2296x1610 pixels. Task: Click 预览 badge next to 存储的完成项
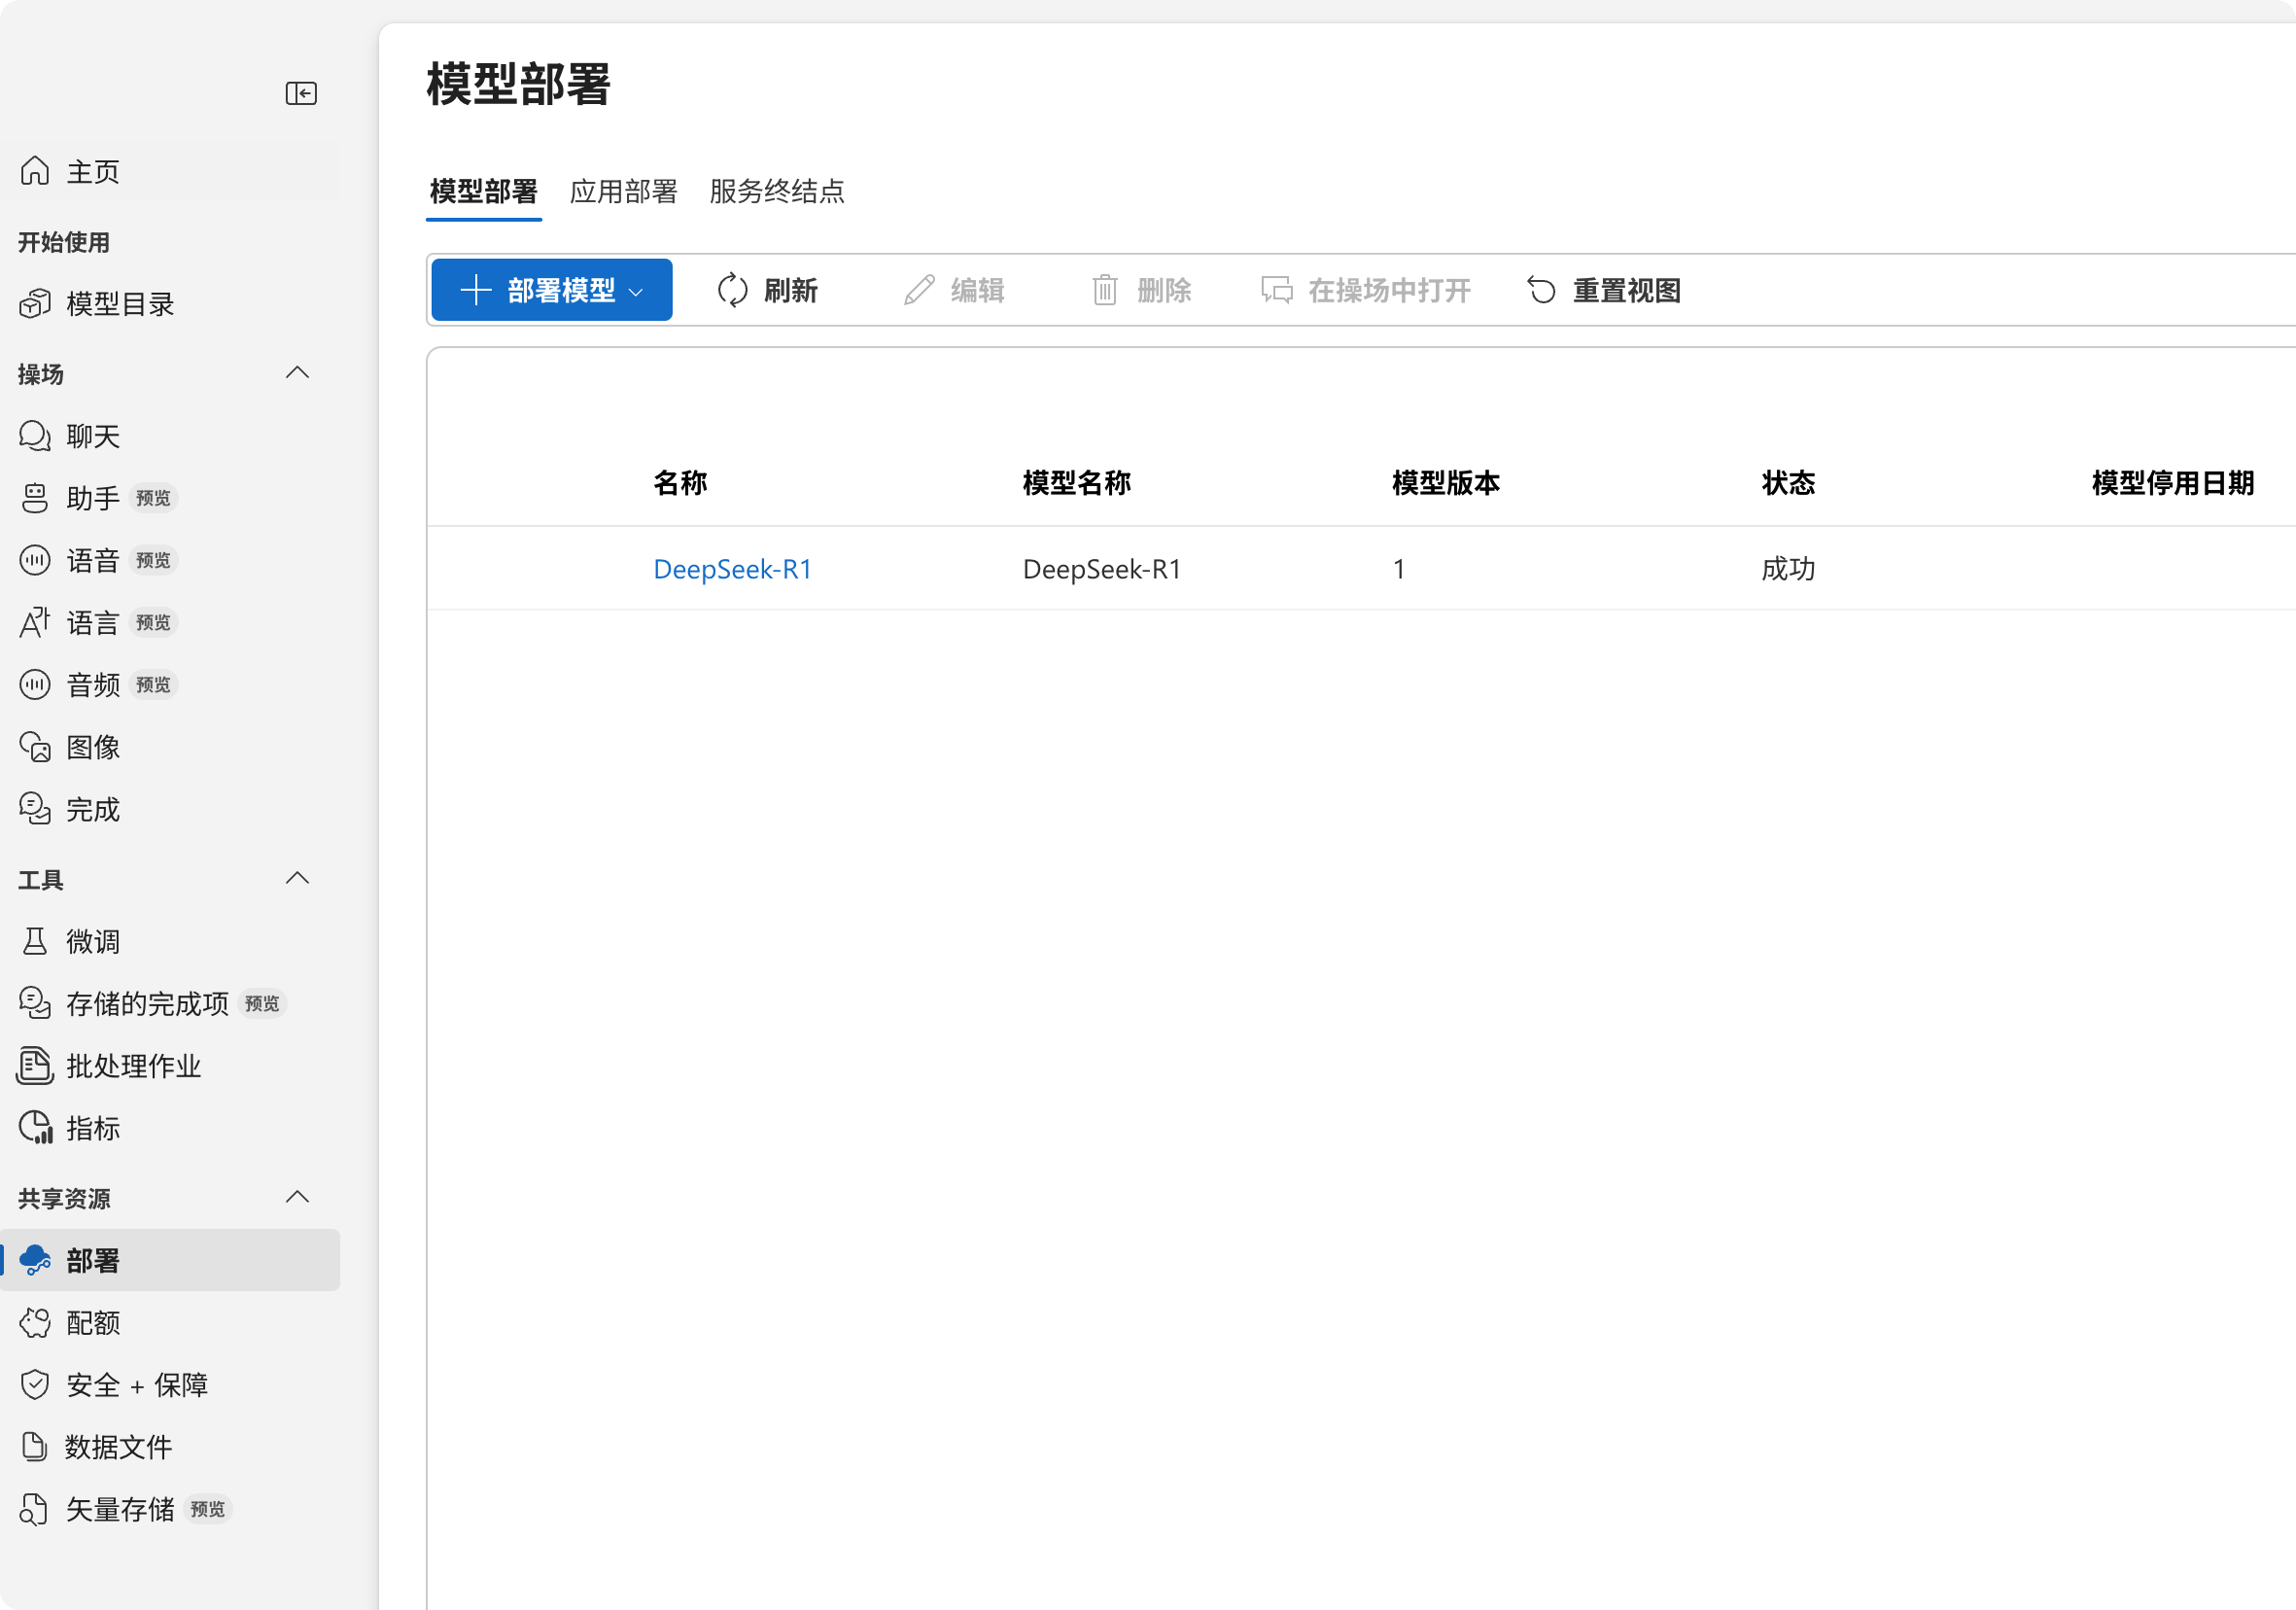pos(262,1003)
